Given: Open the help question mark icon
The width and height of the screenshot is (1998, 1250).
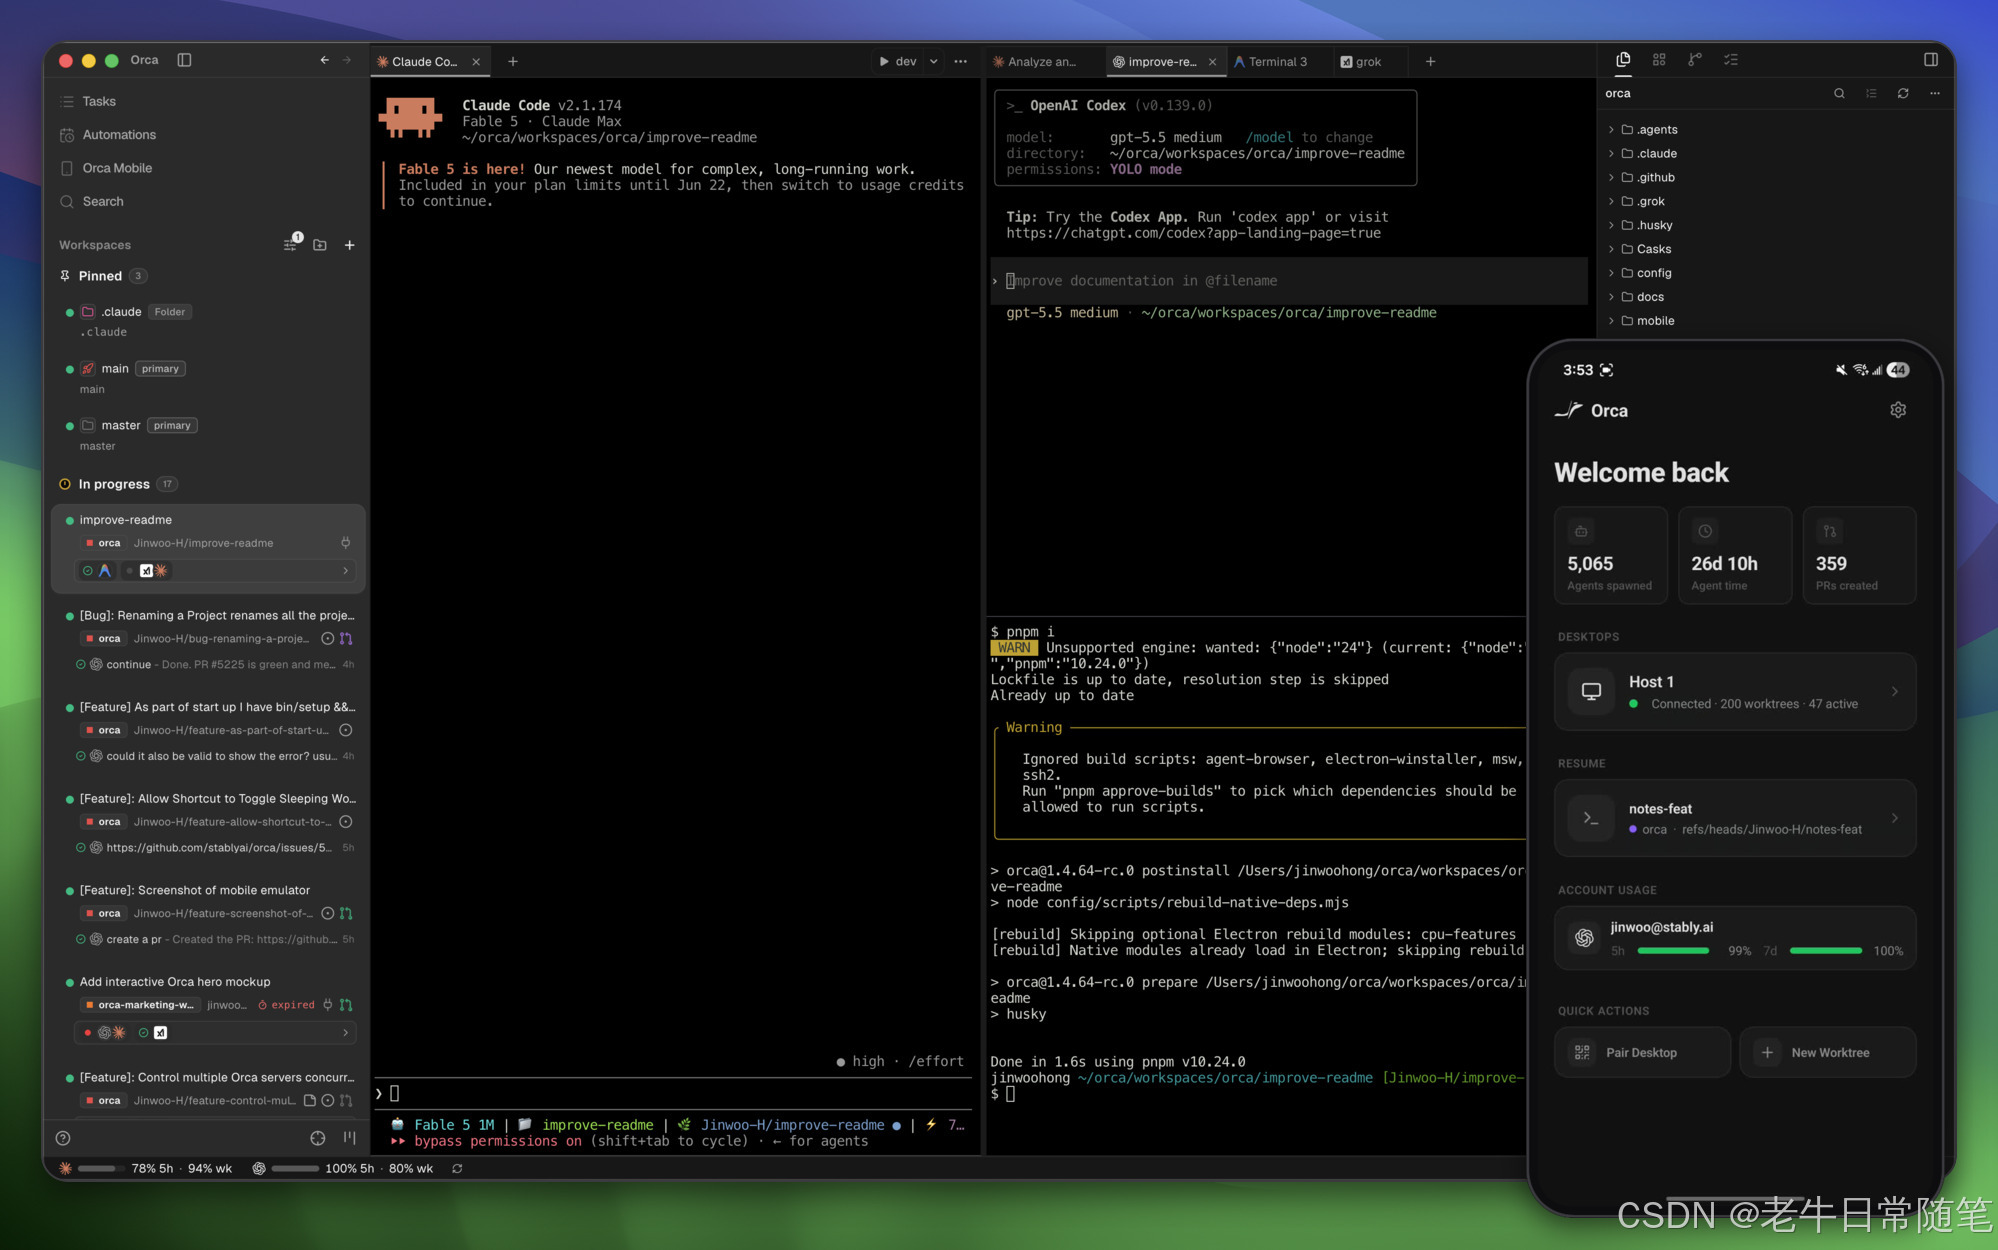Looking at the screenshot, I should [x=63, y=1138].
